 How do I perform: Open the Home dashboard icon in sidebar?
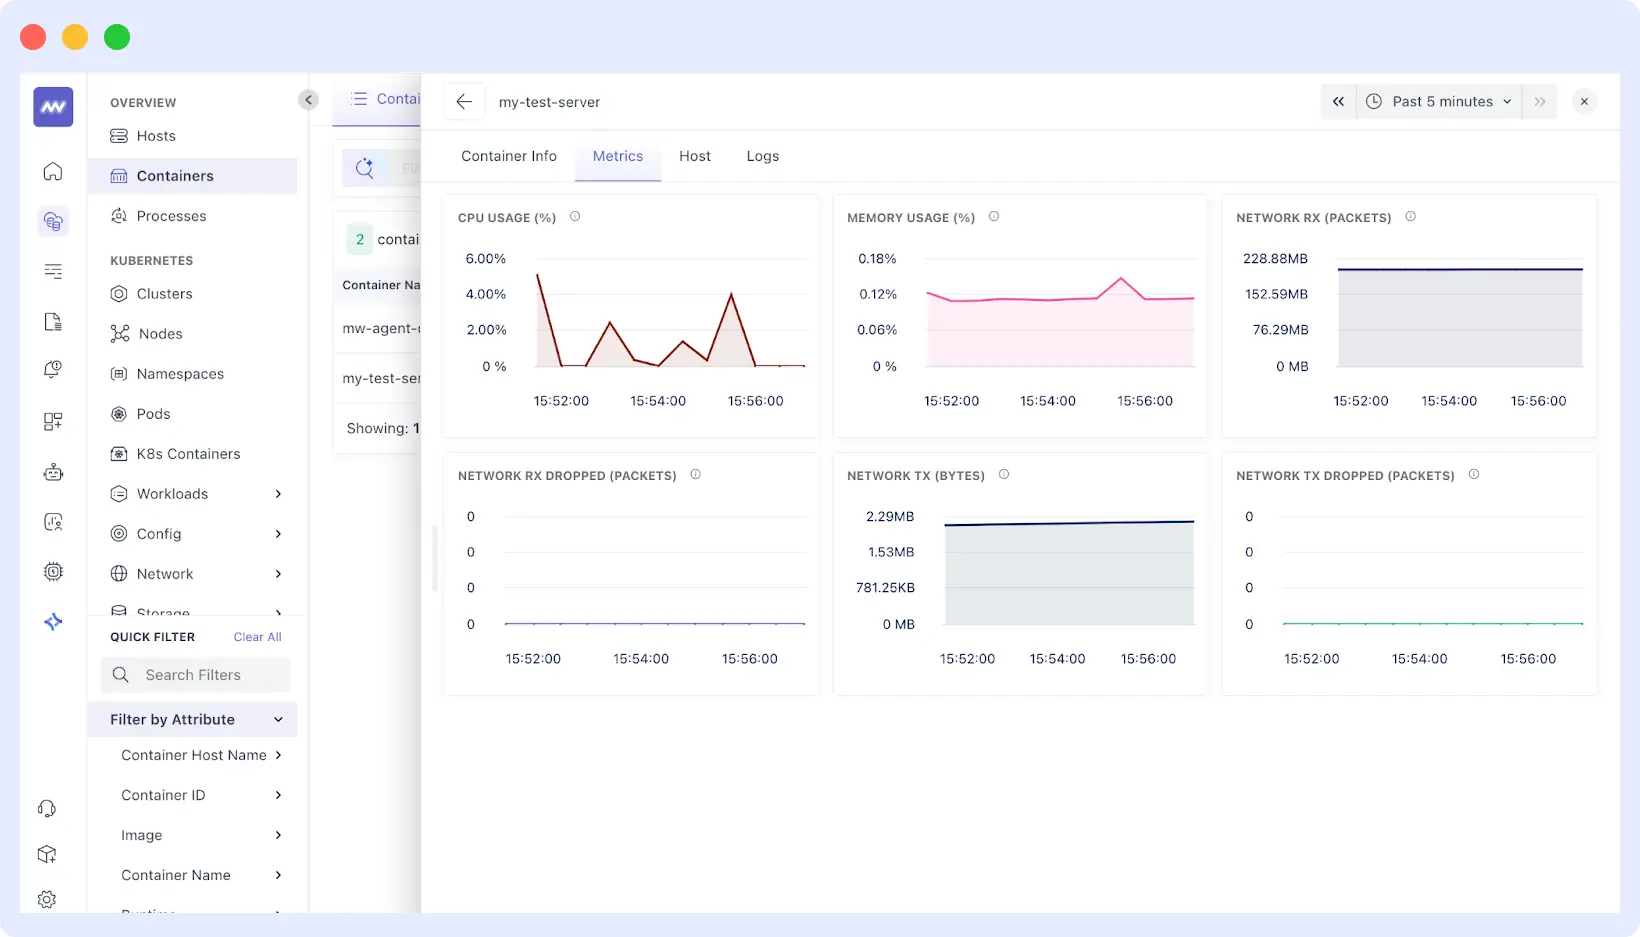[52, 171]
